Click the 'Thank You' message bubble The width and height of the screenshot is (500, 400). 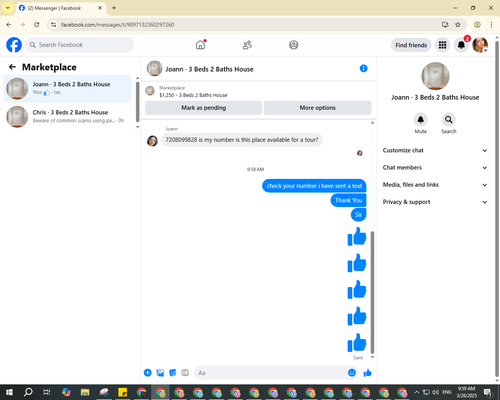pos(348,200)
